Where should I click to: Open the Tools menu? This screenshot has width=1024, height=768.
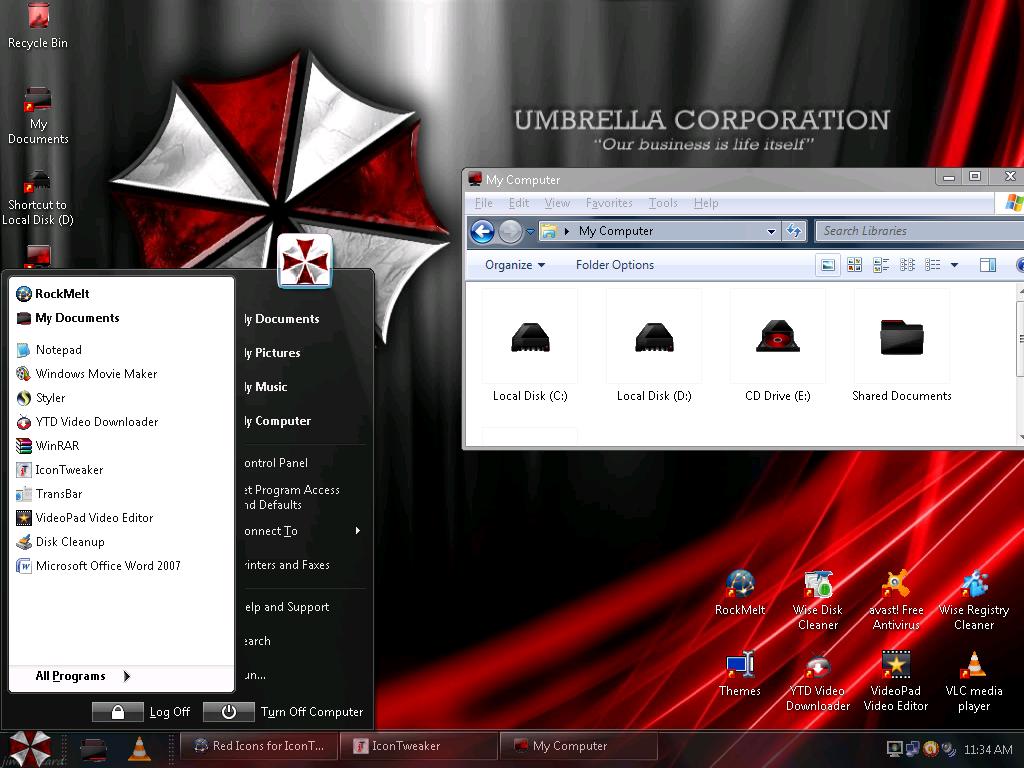[663, 203]
